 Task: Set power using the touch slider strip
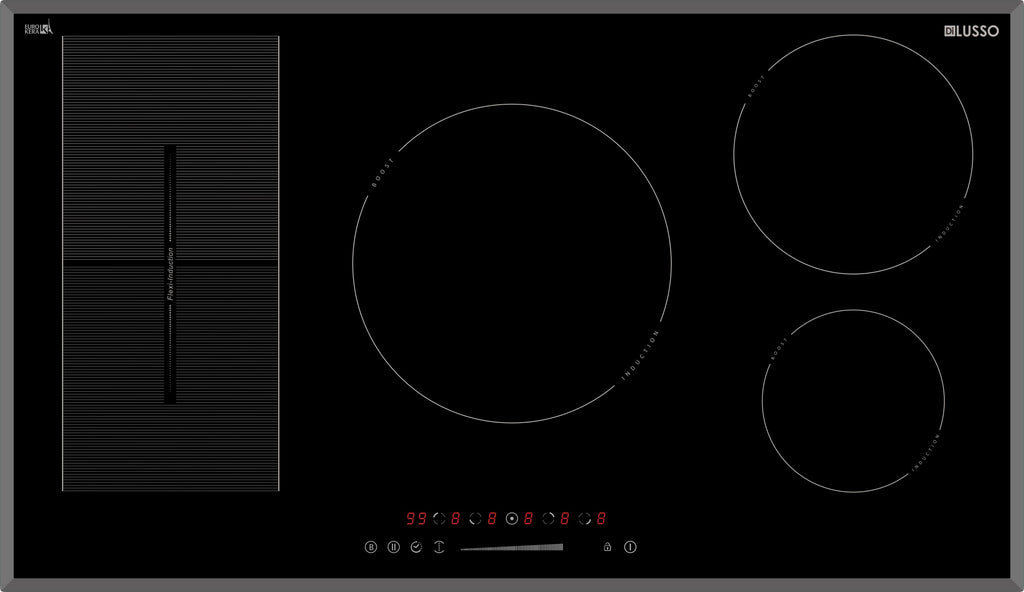pyautogui.click(x=511, y=547)
